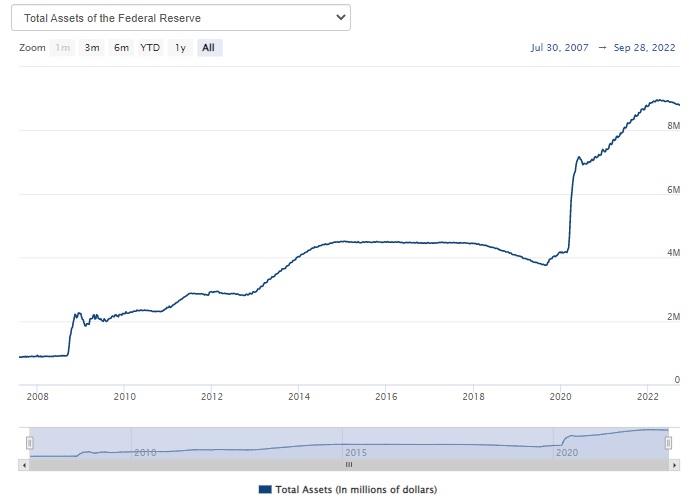Image resolution: width=693 pixels, height=504 pixels.
Task: Click the dropdown chevron arrow at top
Action: (x=340, y=18)
